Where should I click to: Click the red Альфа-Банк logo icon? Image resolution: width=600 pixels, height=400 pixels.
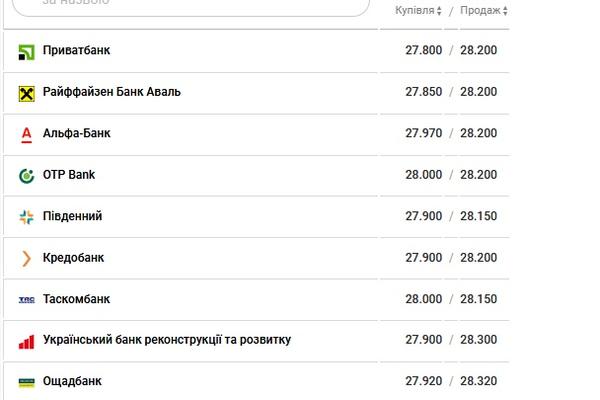pos(26,135)
